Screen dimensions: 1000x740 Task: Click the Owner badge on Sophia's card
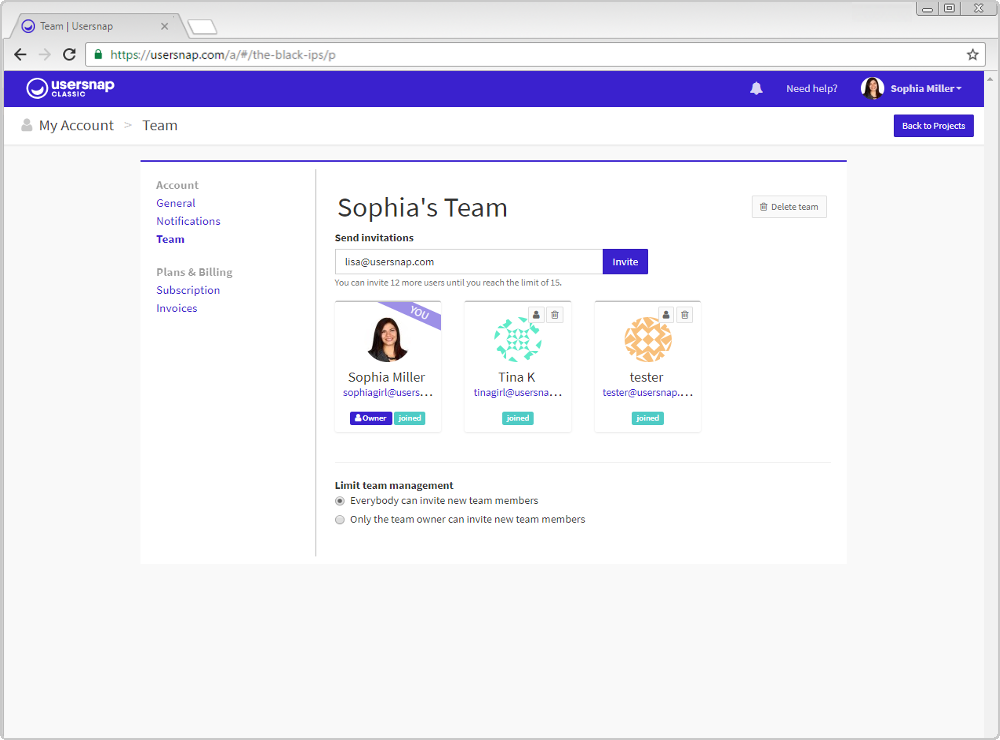[371, 418]
